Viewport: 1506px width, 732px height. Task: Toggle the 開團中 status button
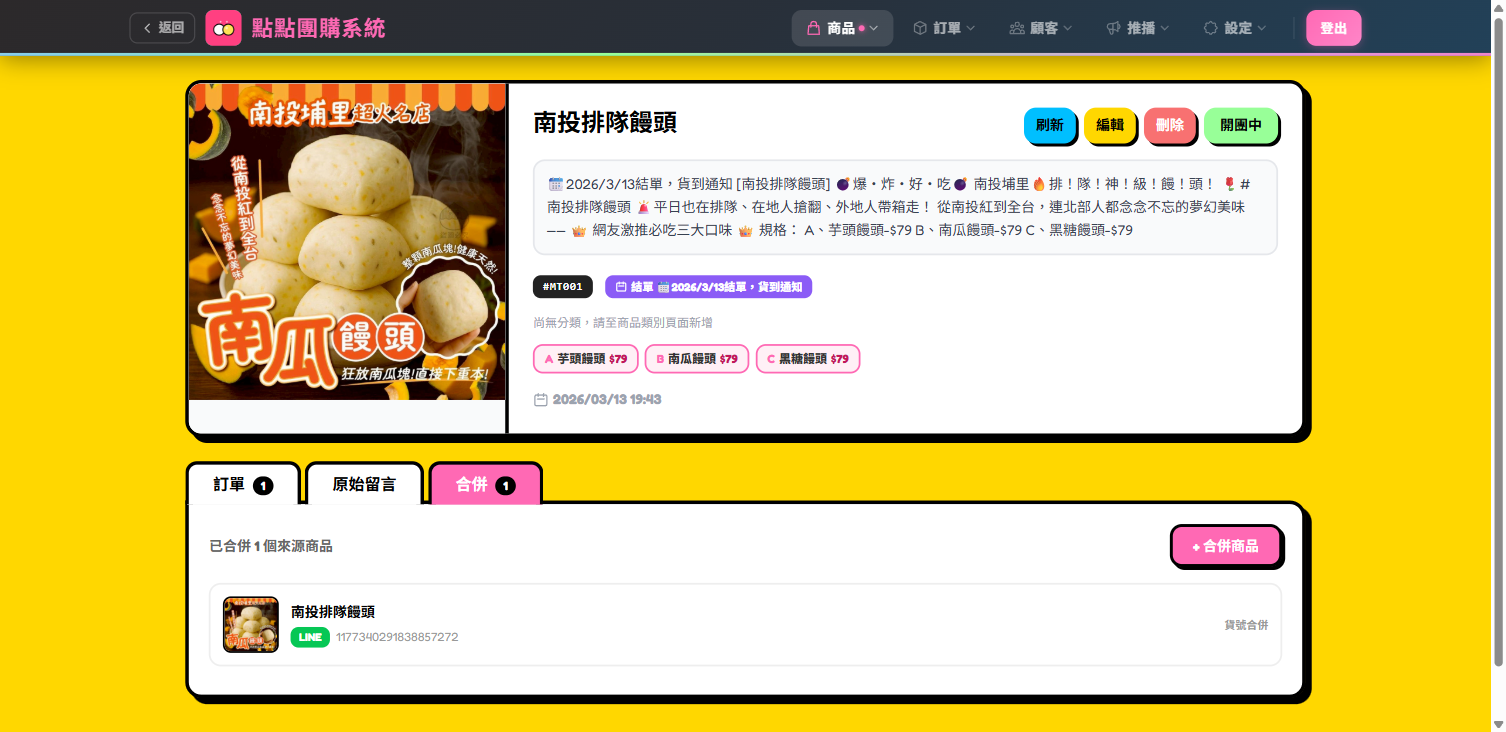tap(1241, 126)
